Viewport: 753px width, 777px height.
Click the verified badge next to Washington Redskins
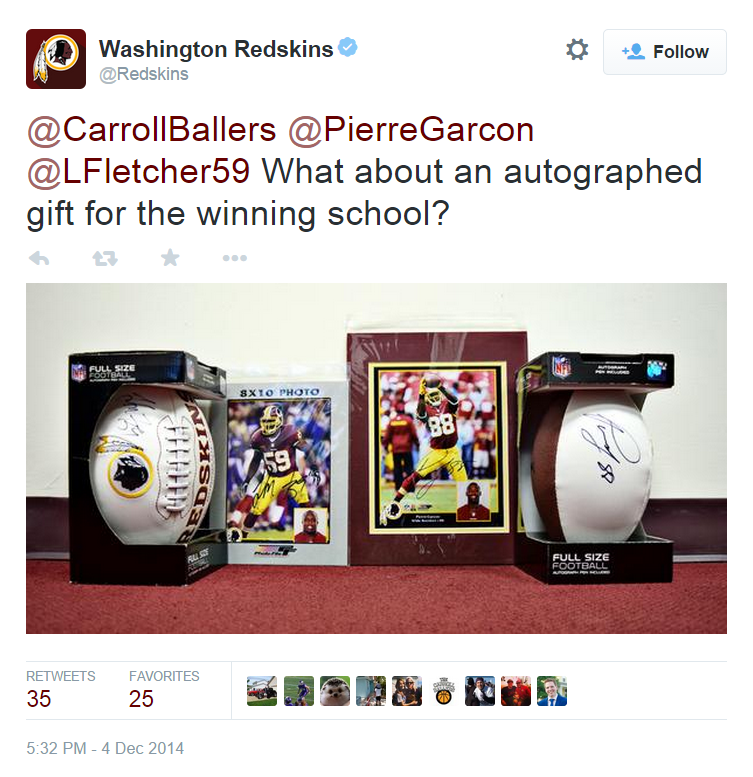pos(348,48)
